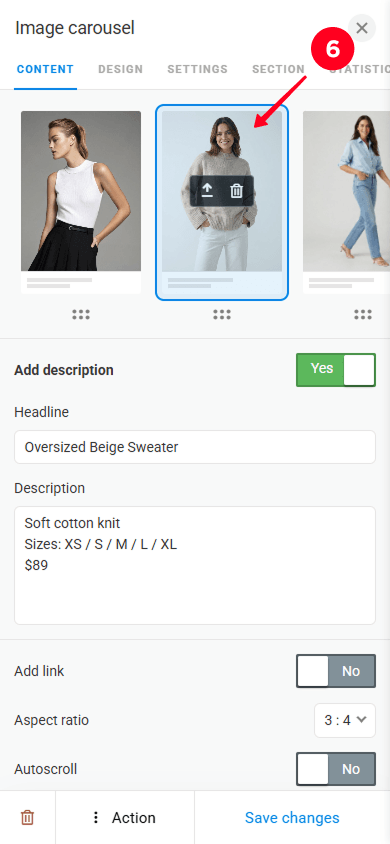Enable the Autoscroll toggle
This screenshot has width=390, height=844.
pos(336,769)
